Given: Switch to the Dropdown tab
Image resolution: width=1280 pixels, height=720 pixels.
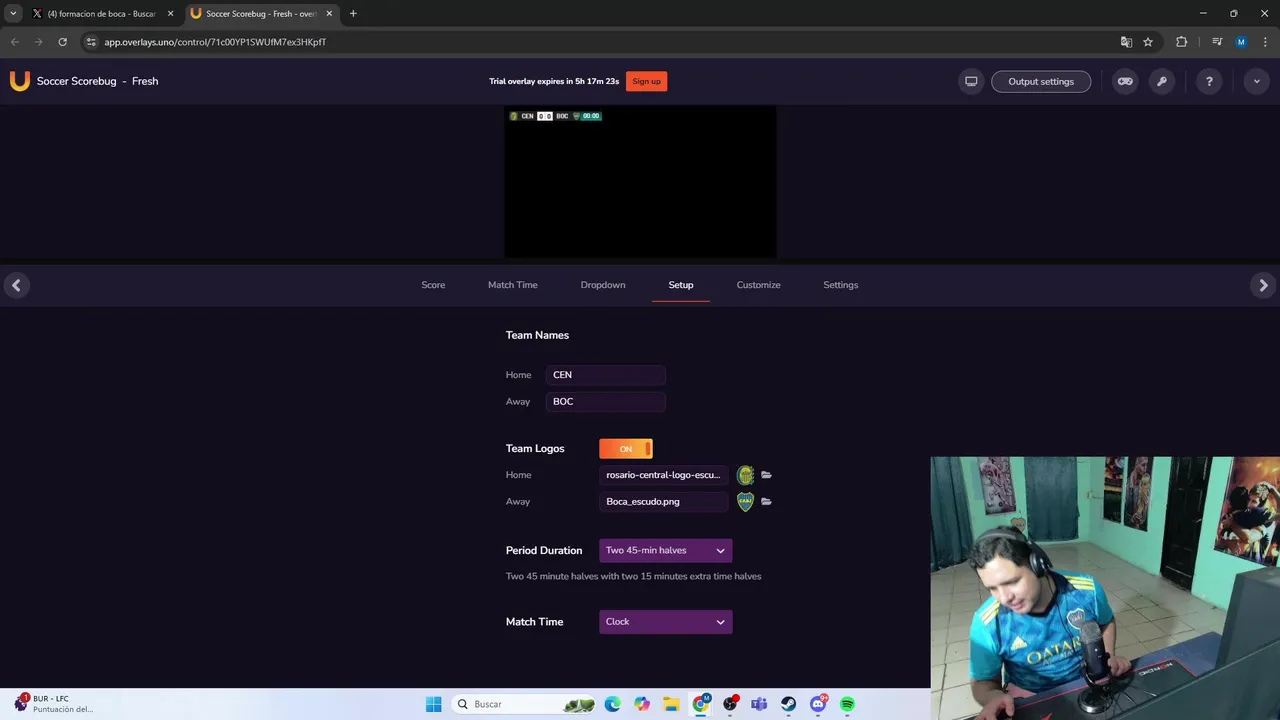Looking at the screenshot, I should (x=603, y=285).
